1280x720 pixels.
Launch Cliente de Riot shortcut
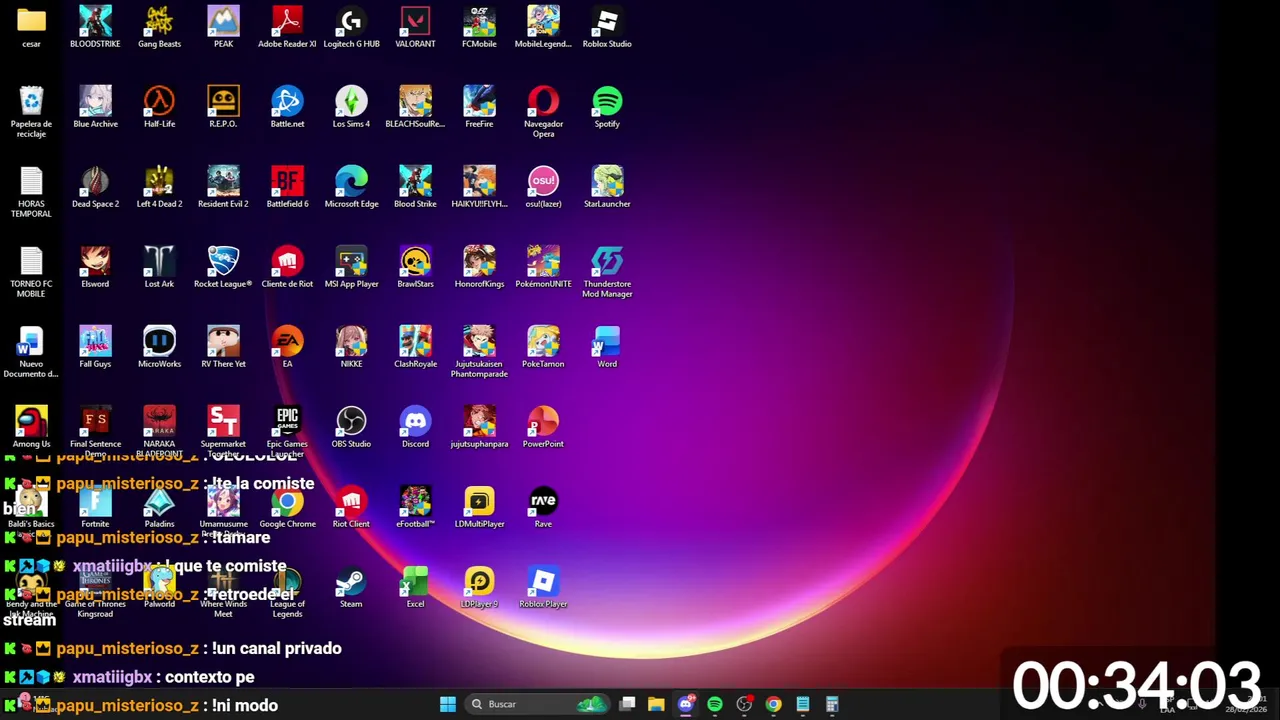pyautogui.click(x=287, y=267)
